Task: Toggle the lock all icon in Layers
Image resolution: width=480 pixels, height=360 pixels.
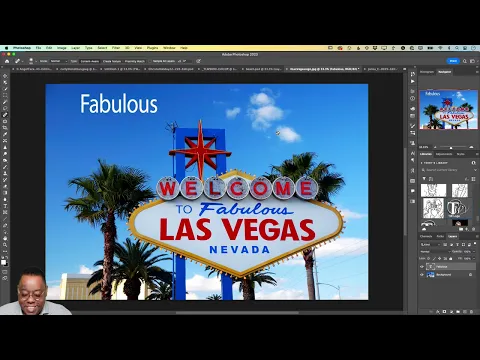Action: tap(451, 258)
